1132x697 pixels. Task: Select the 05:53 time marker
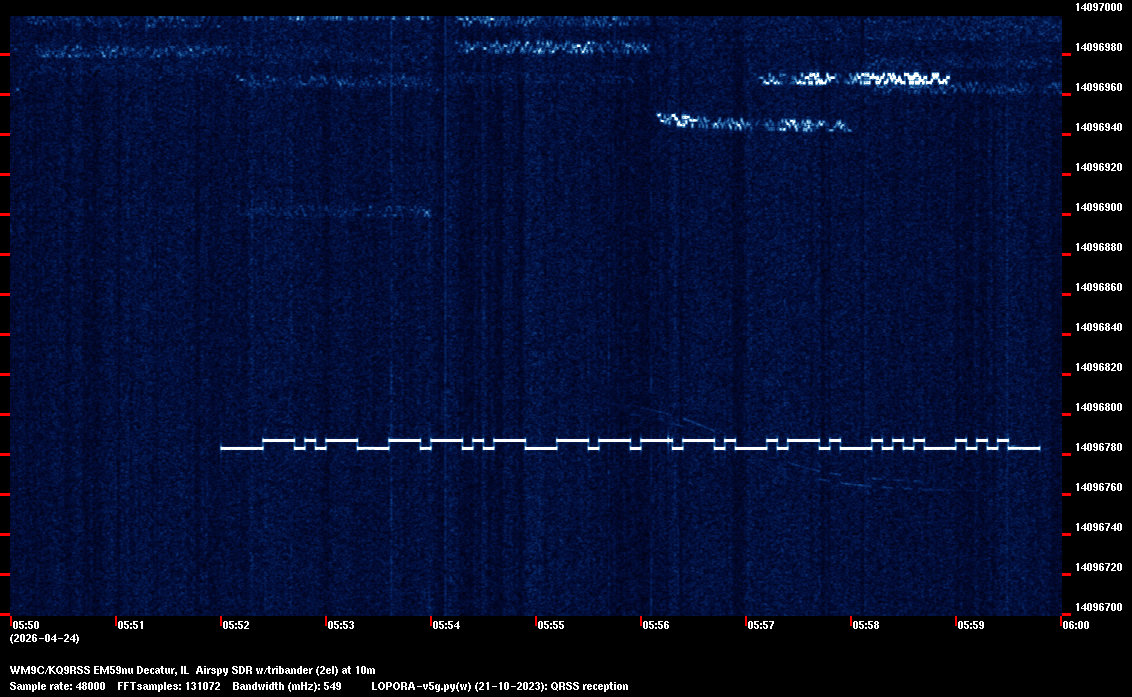click(341, 625)
